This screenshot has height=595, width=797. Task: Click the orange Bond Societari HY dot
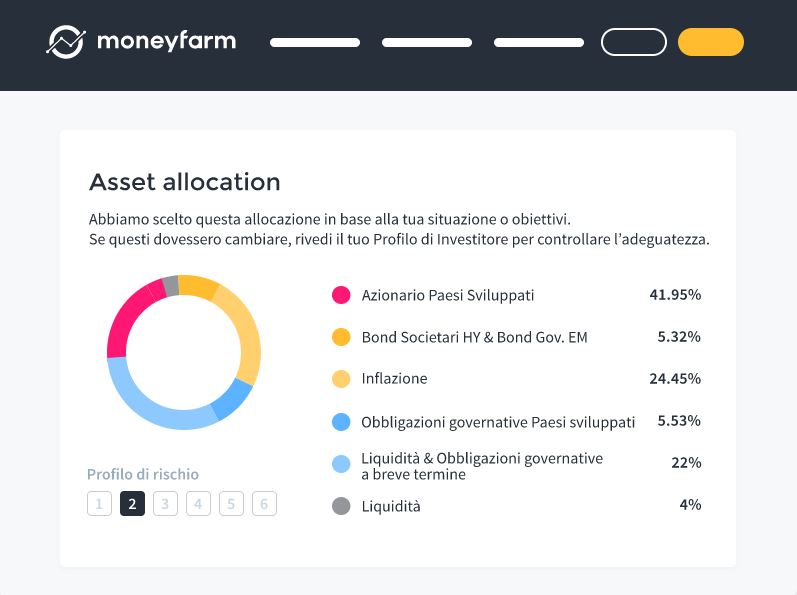click(x=341, y=337)
